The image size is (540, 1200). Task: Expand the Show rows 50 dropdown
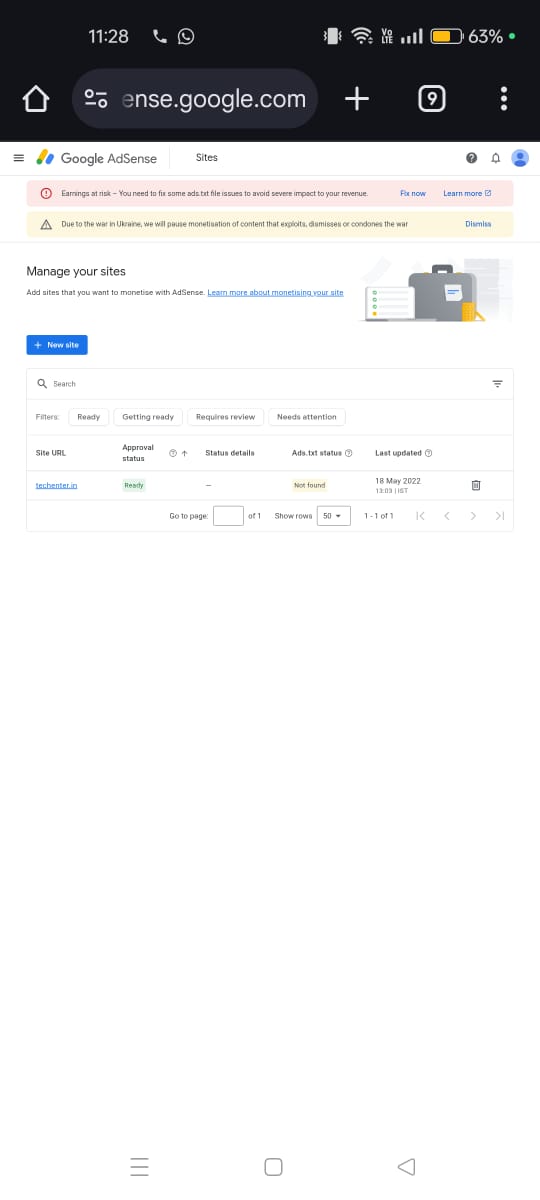(x=334, y=516)
